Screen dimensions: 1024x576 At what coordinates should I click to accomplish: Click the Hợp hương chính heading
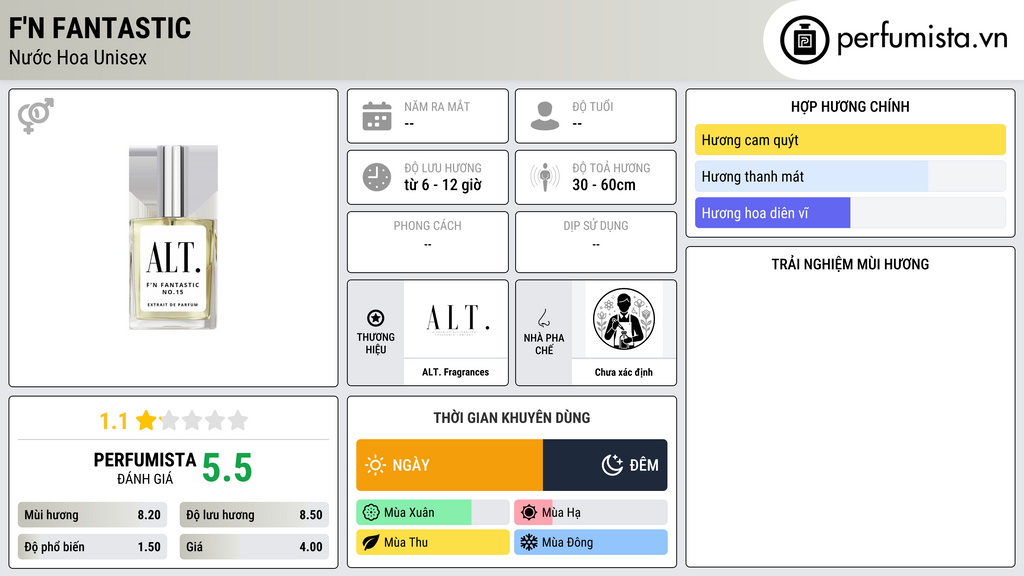[850, 106]
